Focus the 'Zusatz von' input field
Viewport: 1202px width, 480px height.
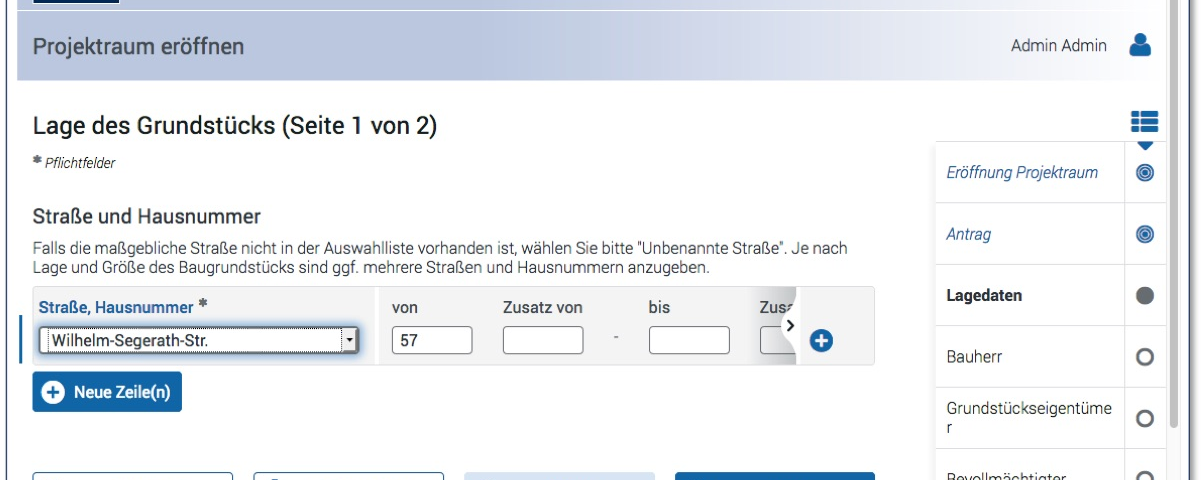(x=542, y=341)
